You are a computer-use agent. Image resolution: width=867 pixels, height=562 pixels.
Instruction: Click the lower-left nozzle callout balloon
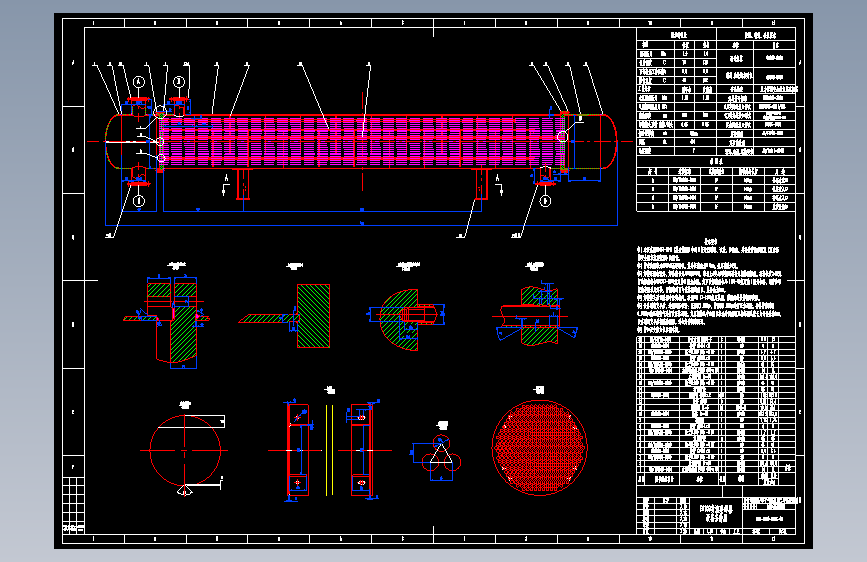click(139, 201)
